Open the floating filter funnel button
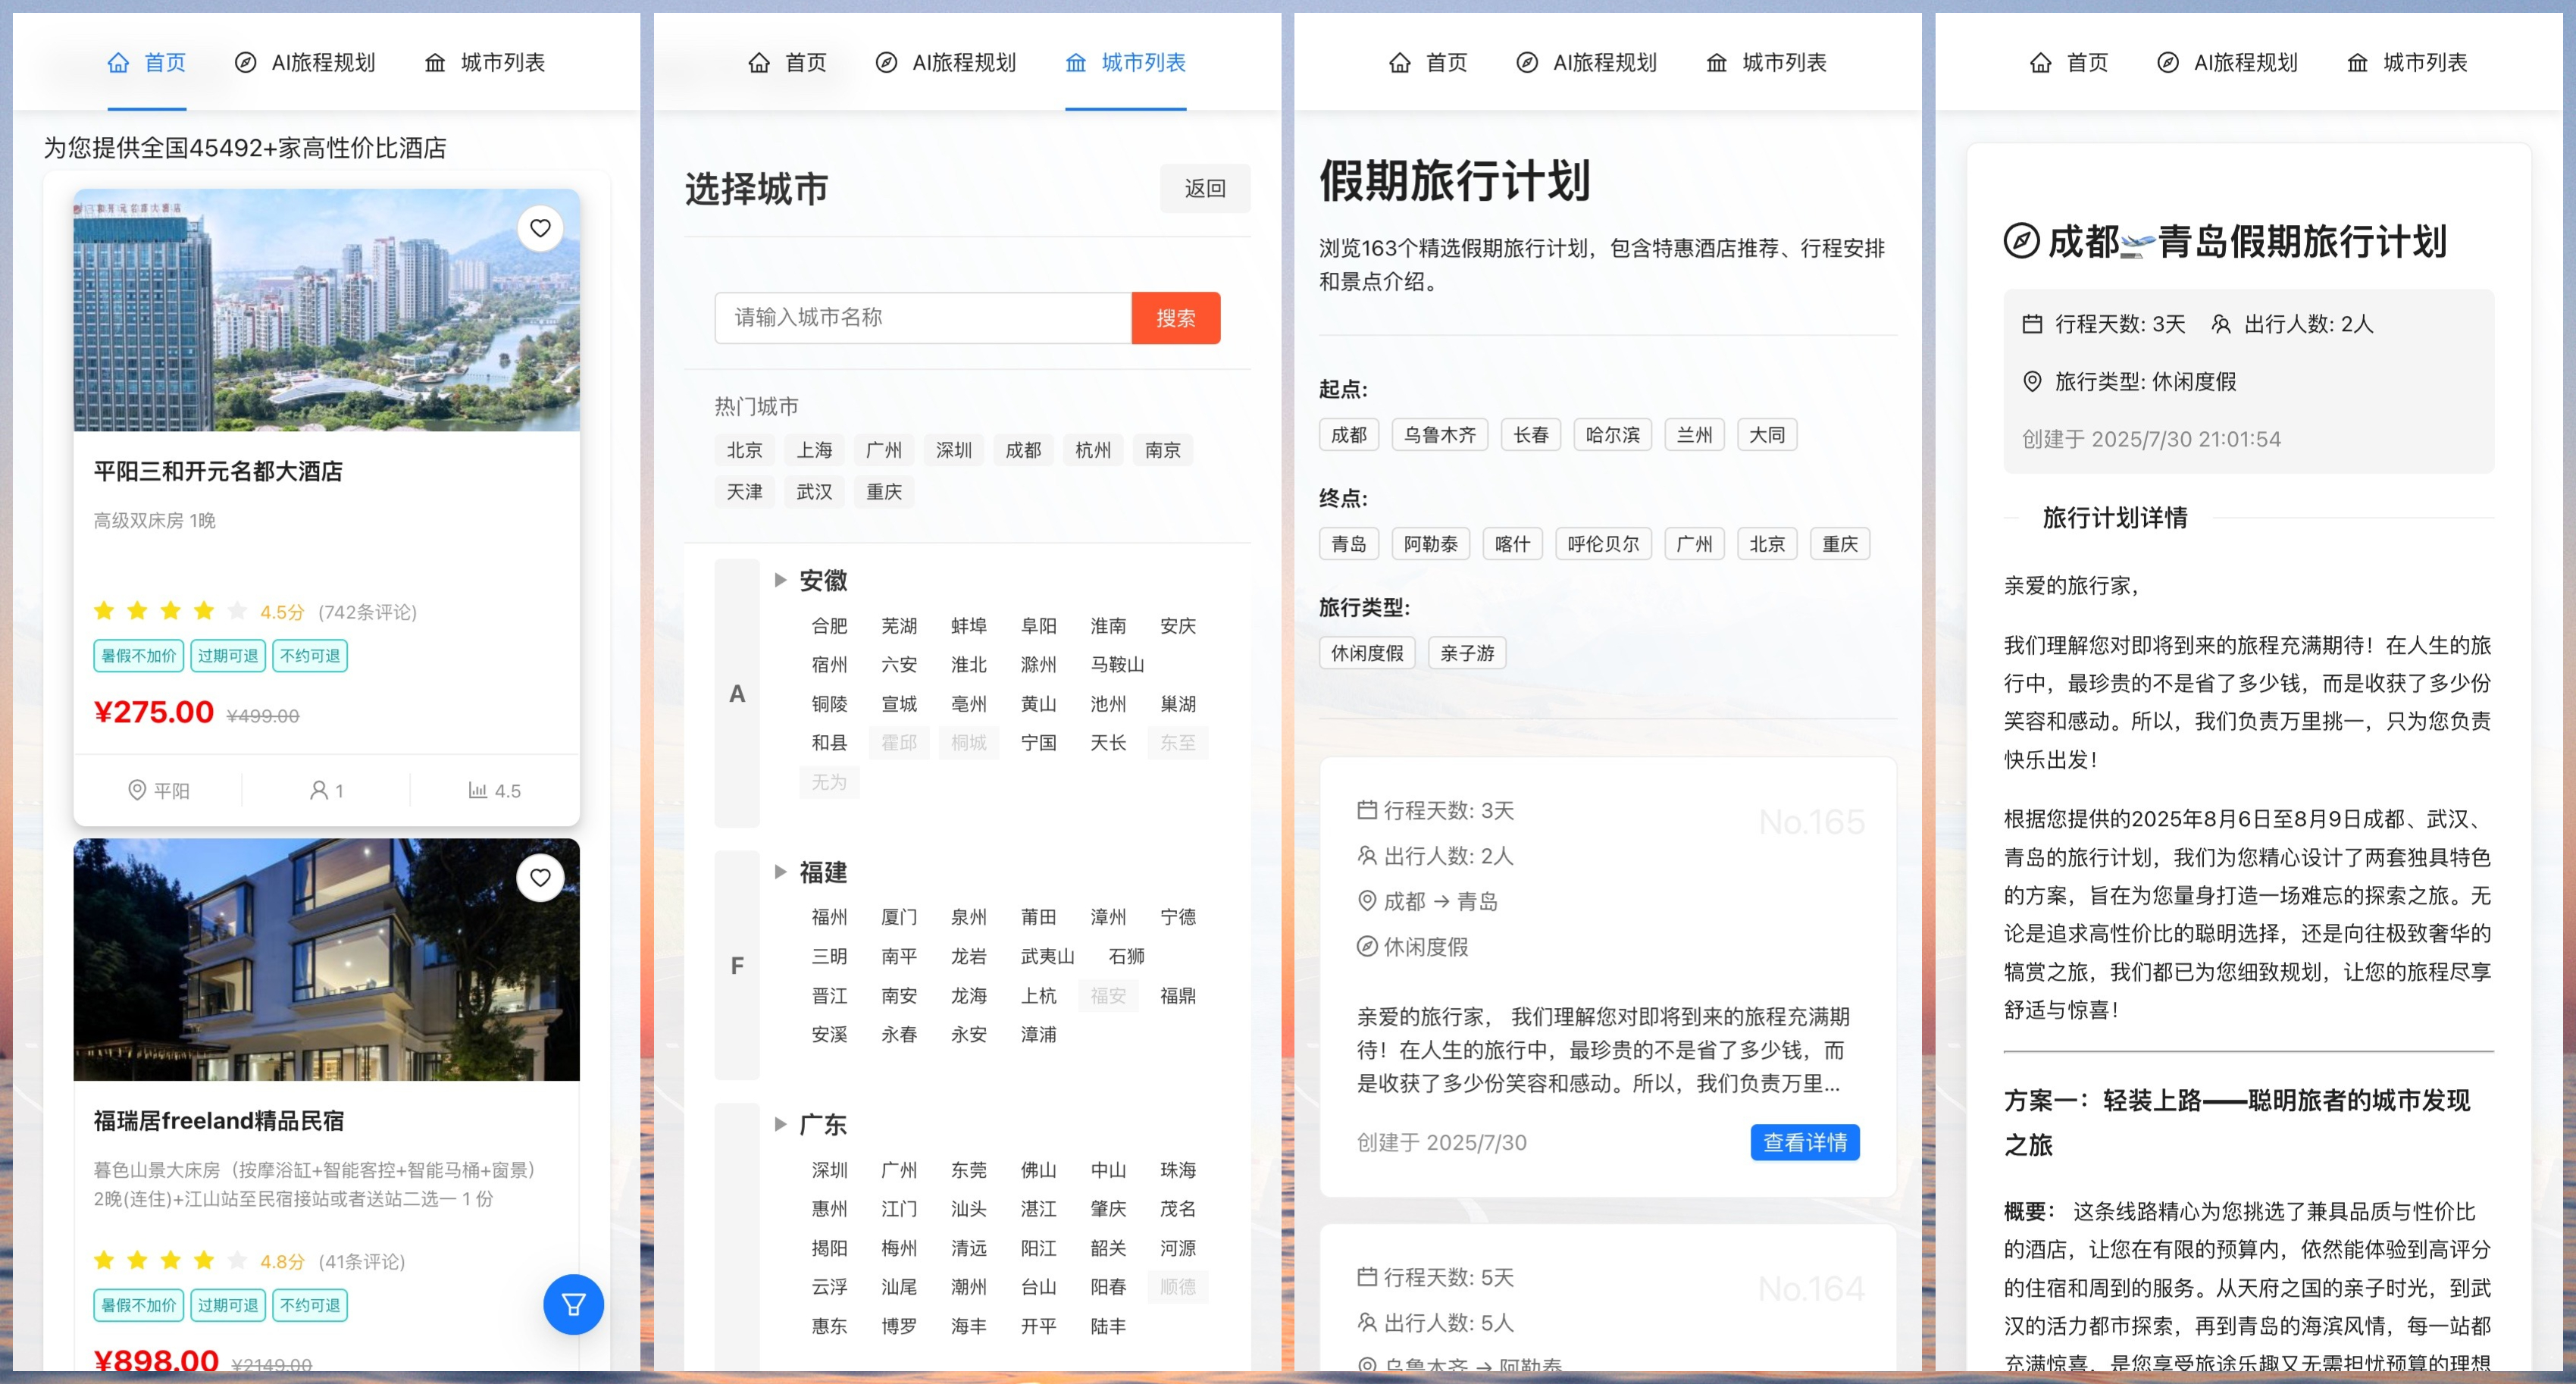Screen dimensions: 2576x1384 [572, 1305]
